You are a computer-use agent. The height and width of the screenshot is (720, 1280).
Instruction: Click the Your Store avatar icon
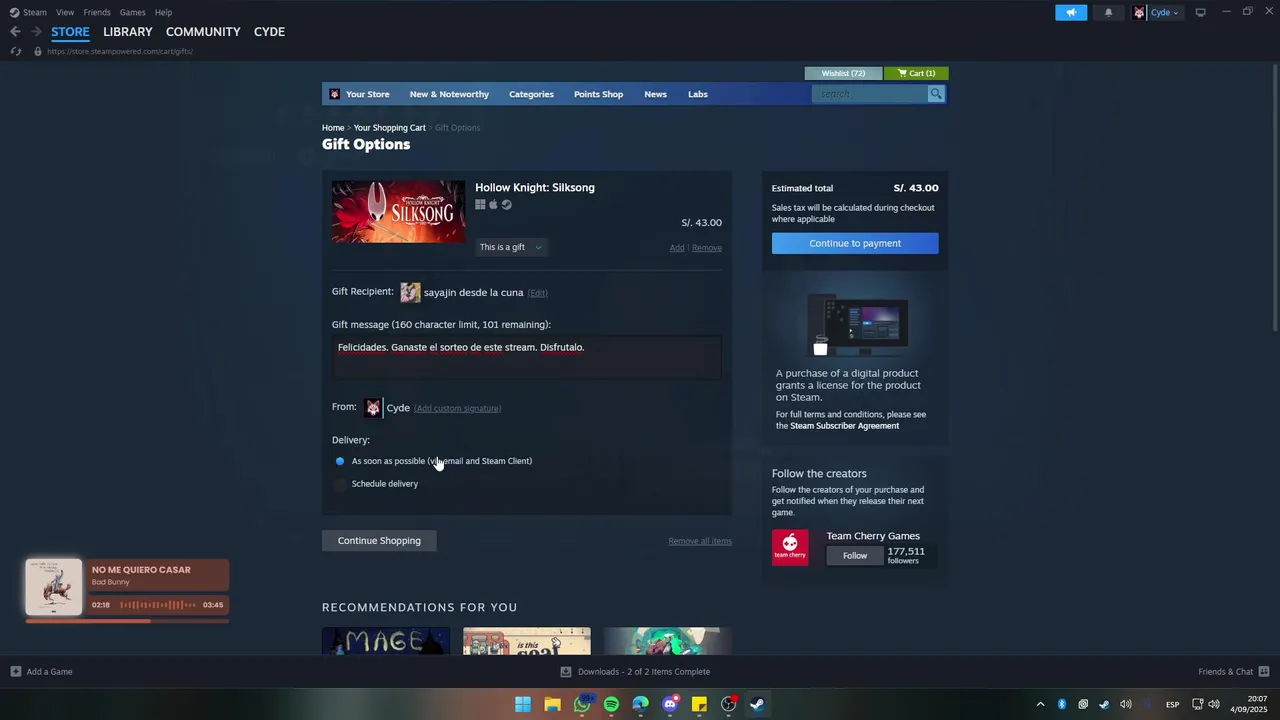(x=335, y=94)
